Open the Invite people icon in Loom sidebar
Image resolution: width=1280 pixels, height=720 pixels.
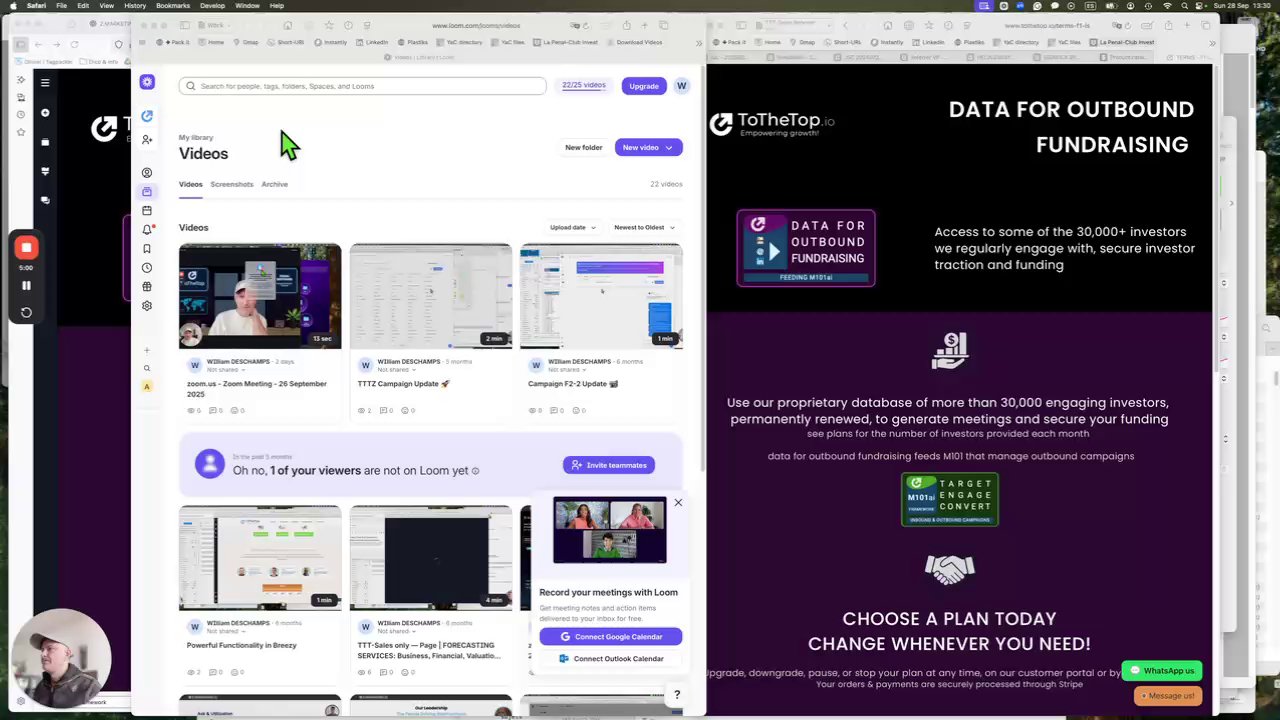tap(147, 139)
